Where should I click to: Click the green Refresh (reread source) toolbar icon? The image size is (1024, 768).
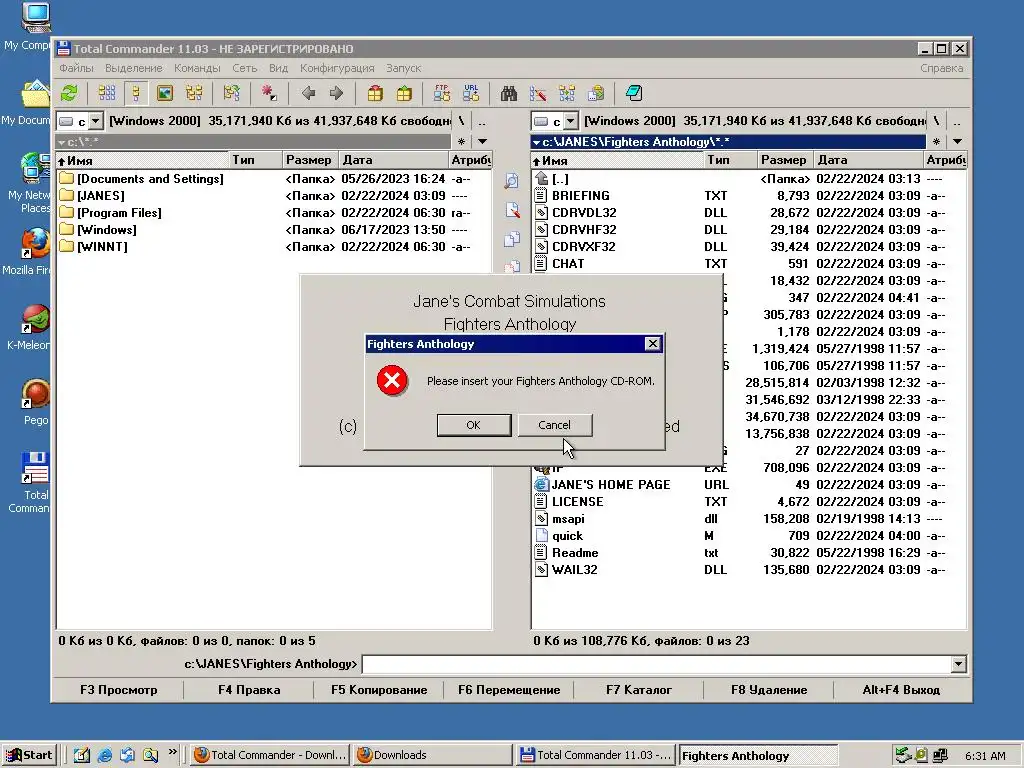click(x=69, y=93)
